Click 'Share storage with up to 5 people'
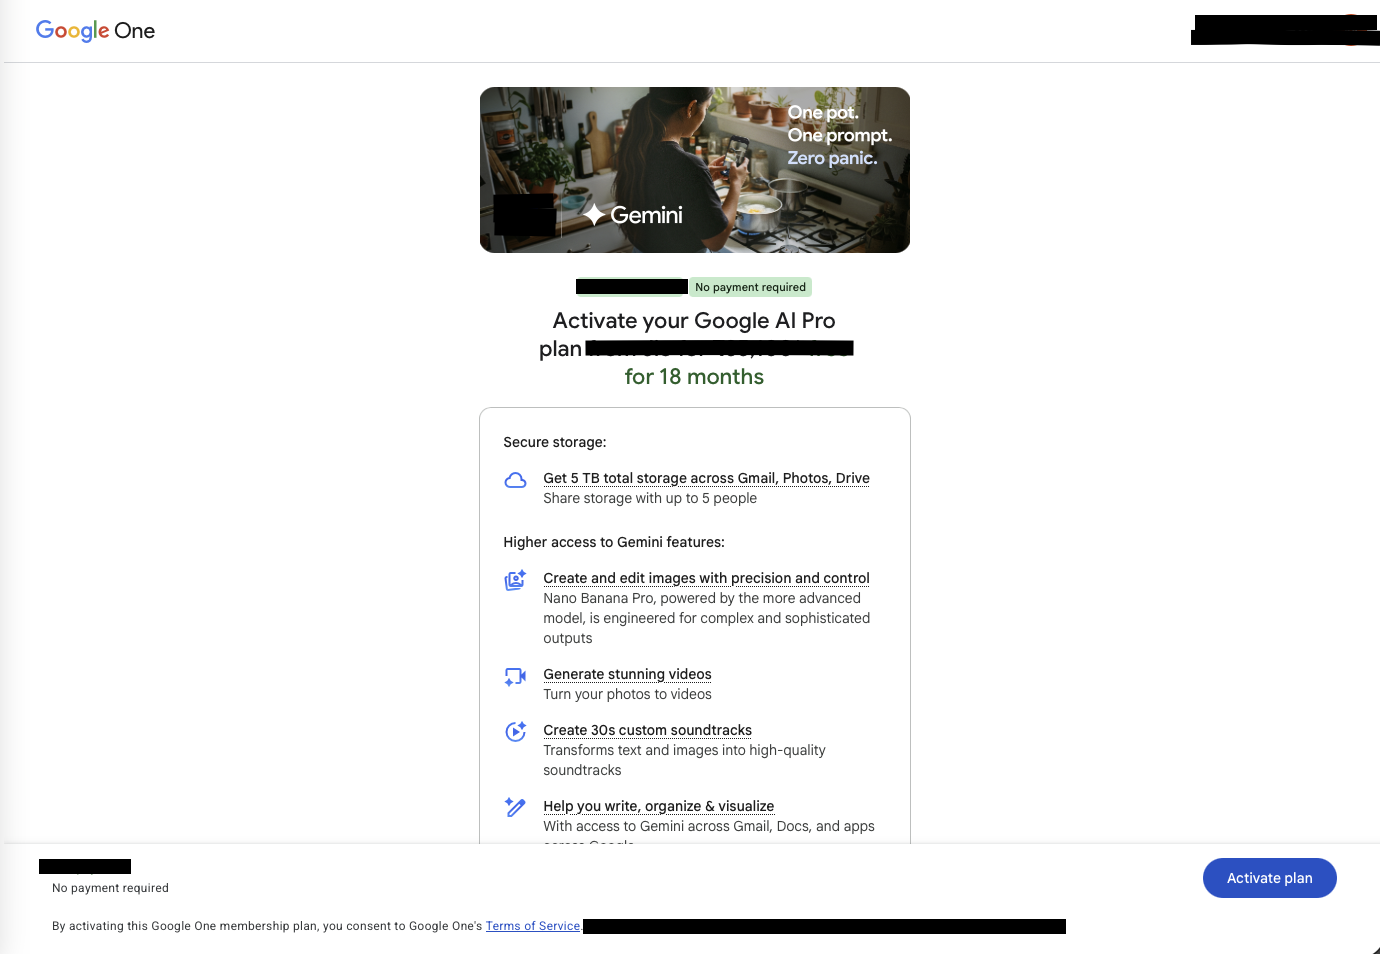The image size is (1380, 954). tap(650, 498)
